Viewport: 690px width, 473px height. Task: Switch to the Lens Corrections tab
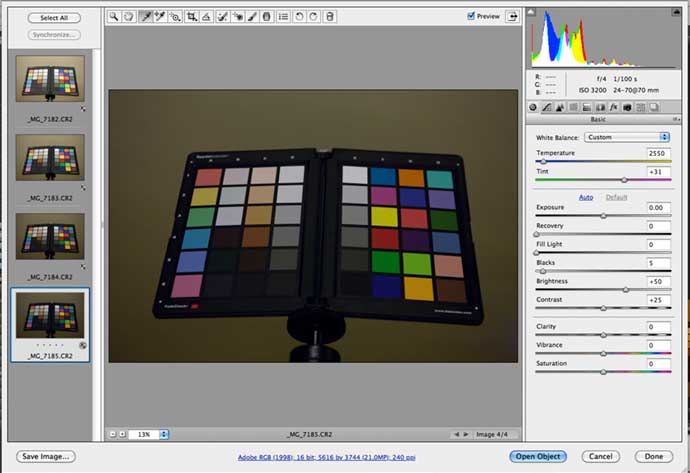(x=600, y=107)
